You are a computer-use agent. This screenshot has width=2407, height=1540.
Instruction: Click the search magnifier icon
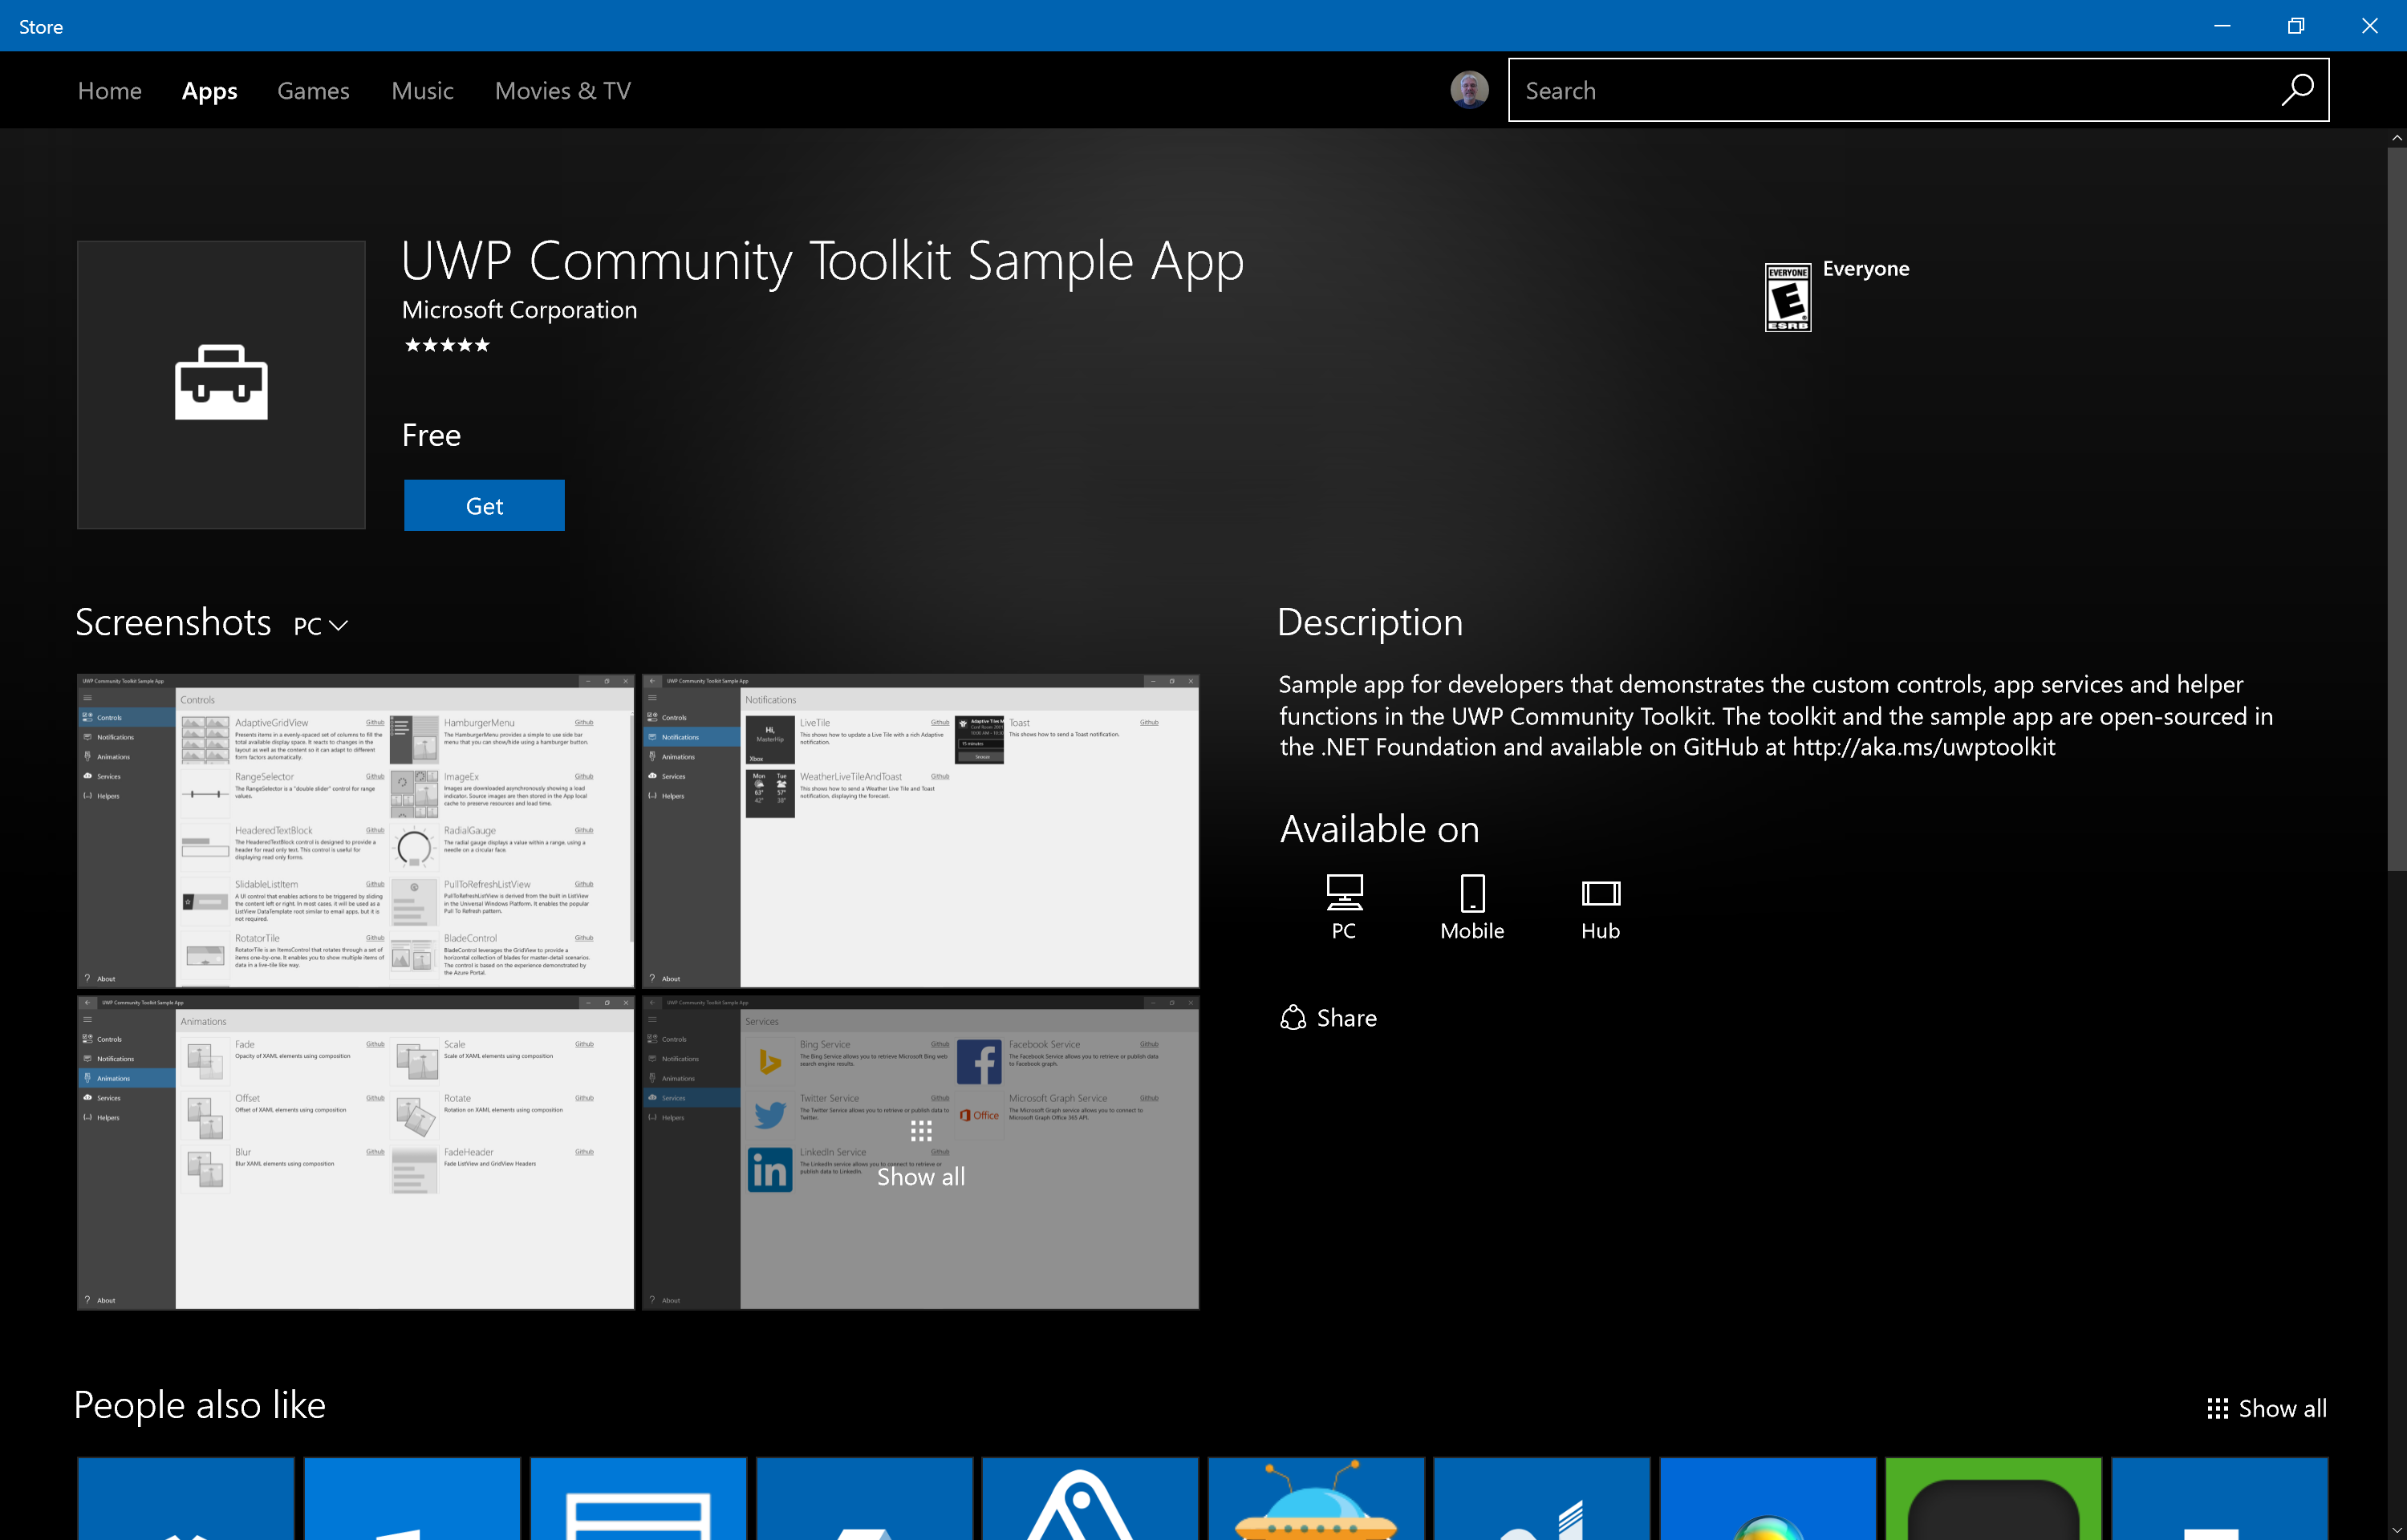click(2296, 90)
